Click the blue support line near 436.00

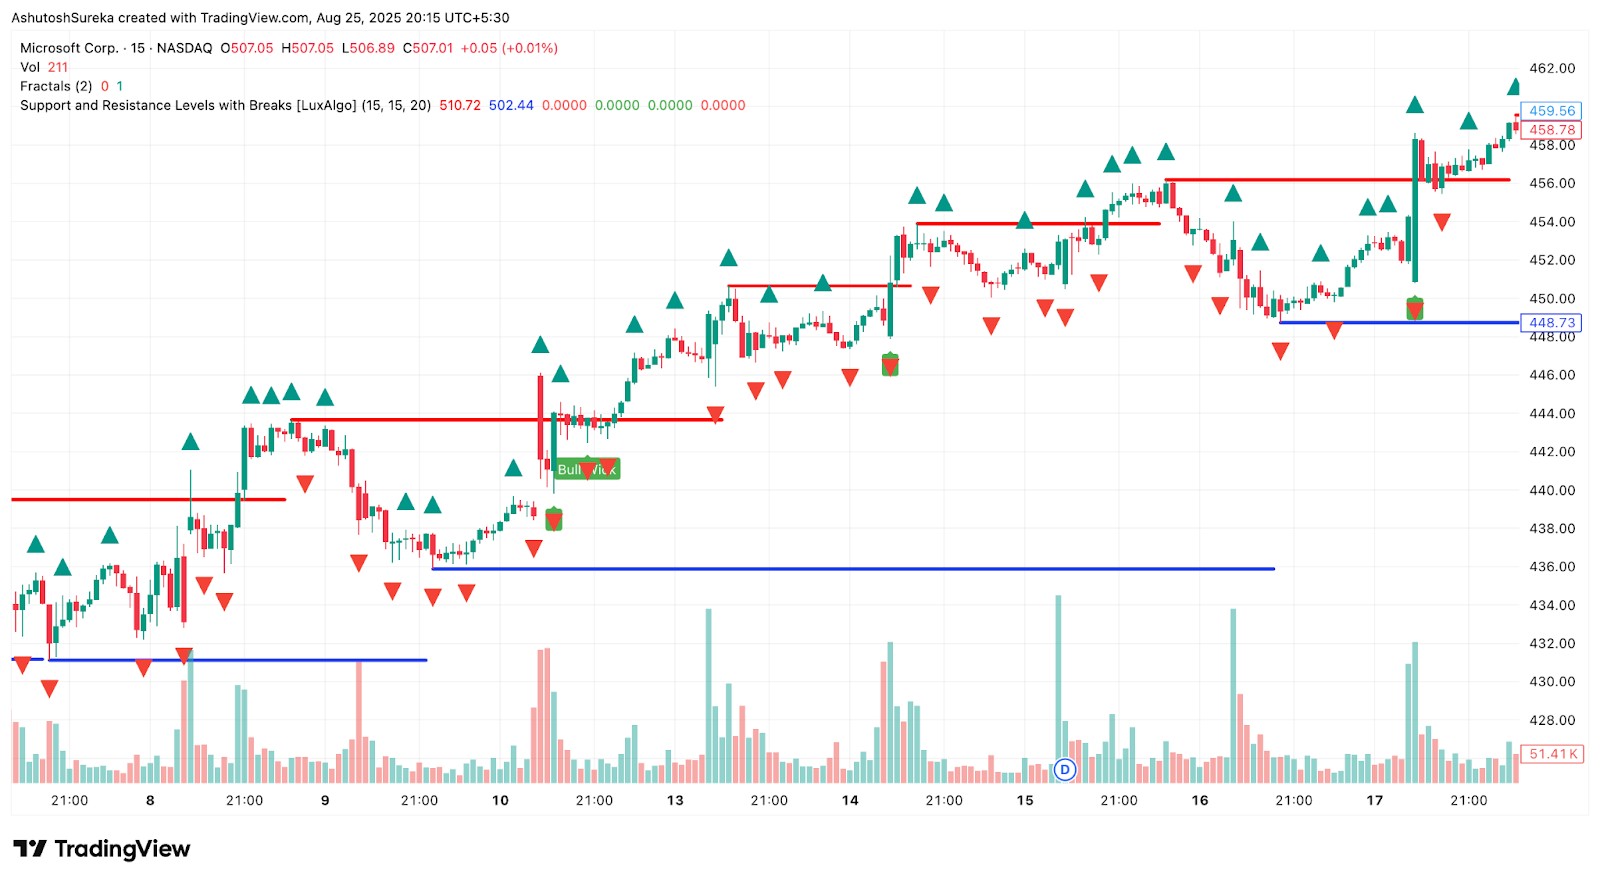(x=853, y=569)
